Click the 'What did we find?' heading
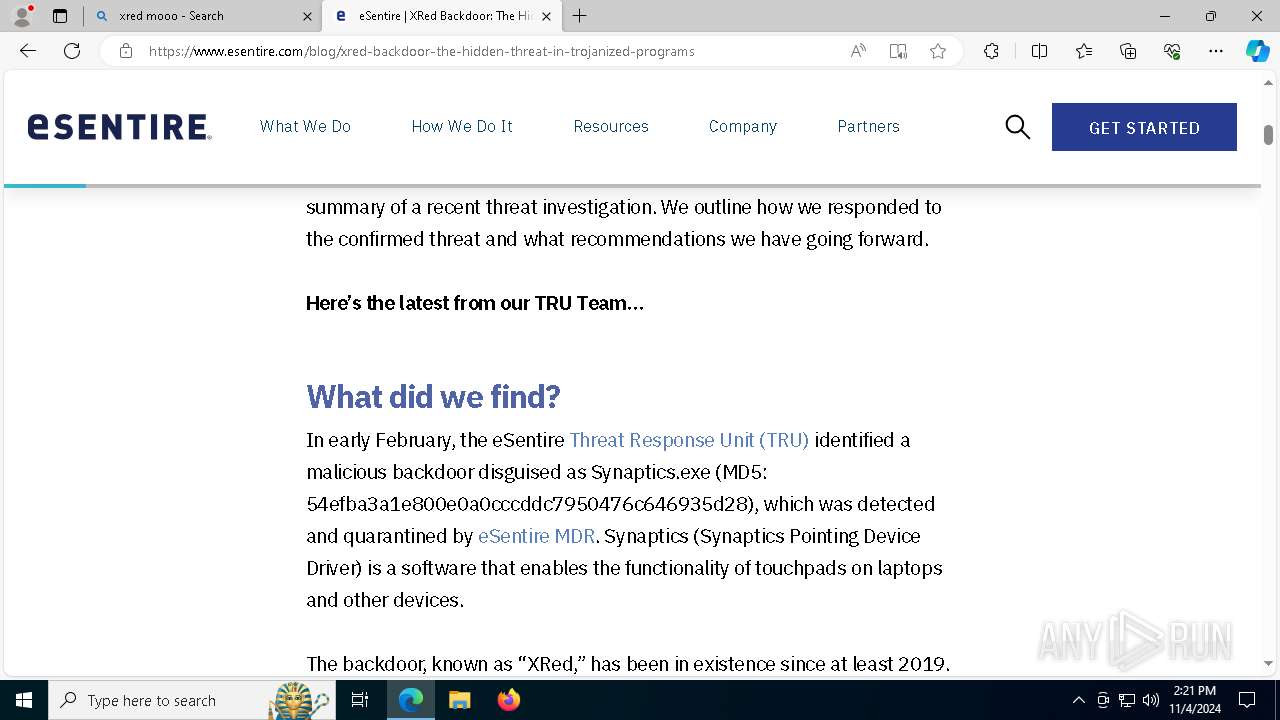Image resolution: width=1280 pixels, height=720 pixels. (433, 396)
